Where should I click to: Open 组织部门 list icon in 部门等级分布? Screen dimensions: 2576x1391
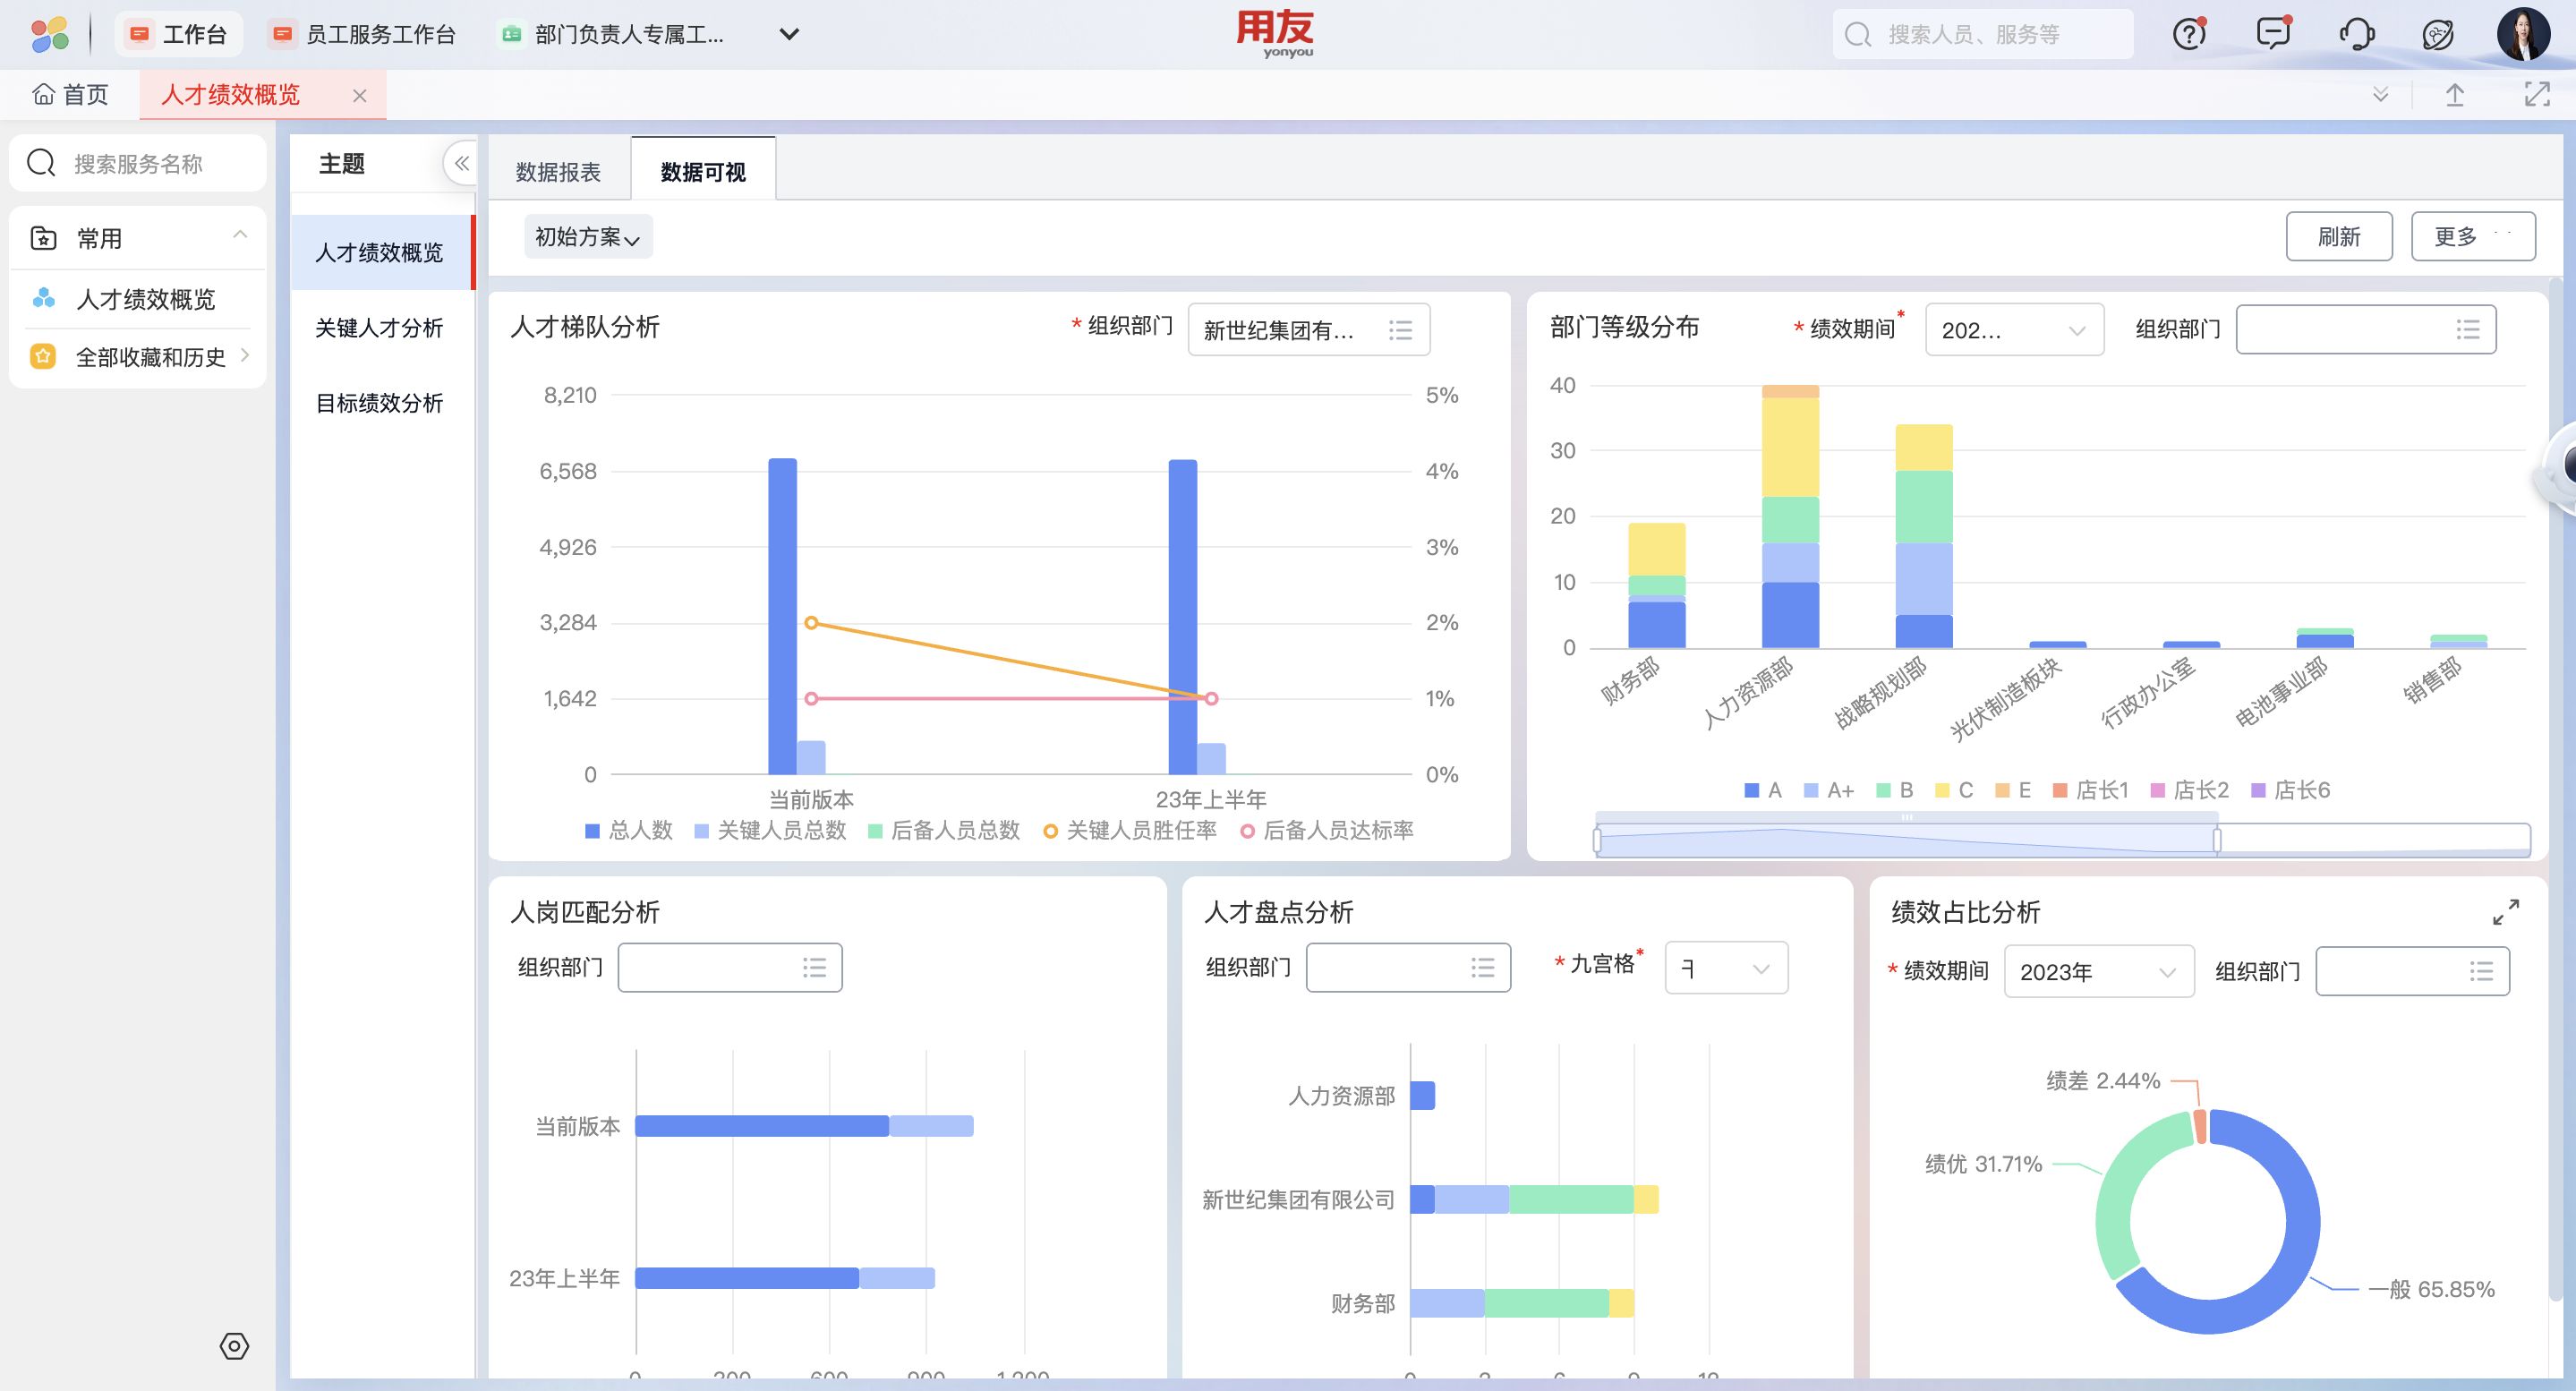[x=2468, y=329]
